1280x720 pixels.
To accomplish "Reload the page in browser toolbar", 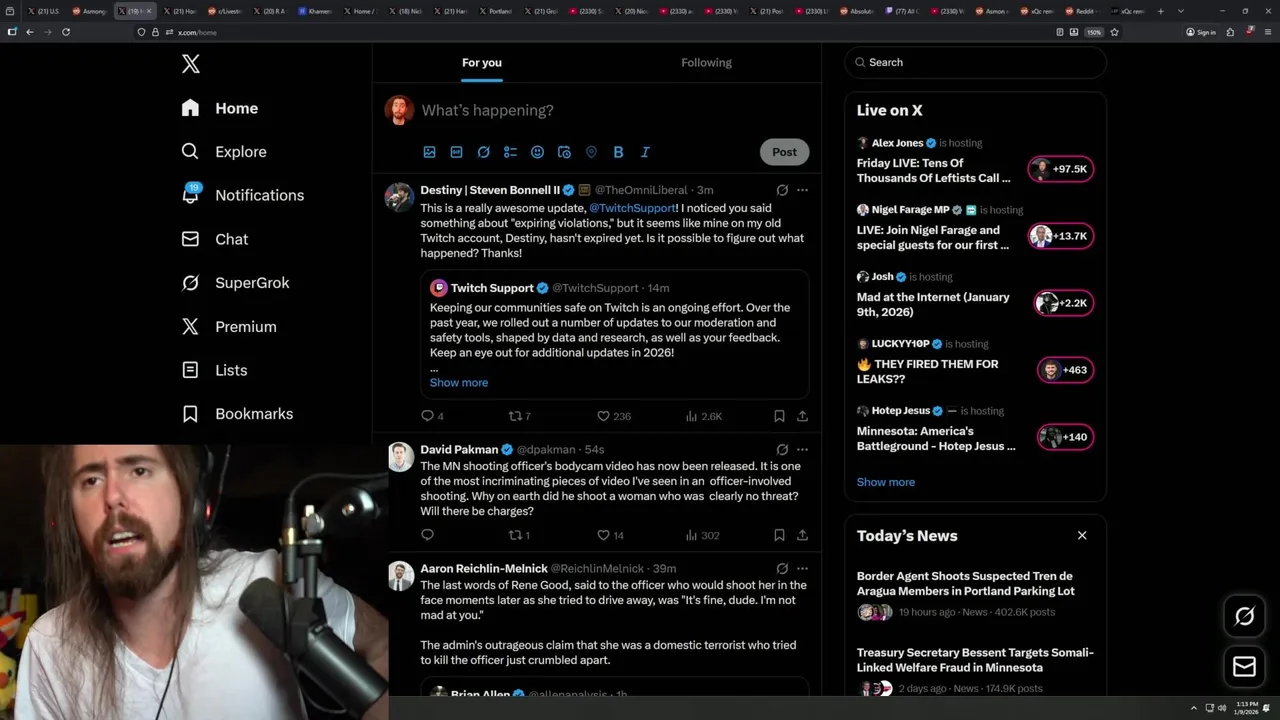I will pyautogui.click(x=66, y=32).
